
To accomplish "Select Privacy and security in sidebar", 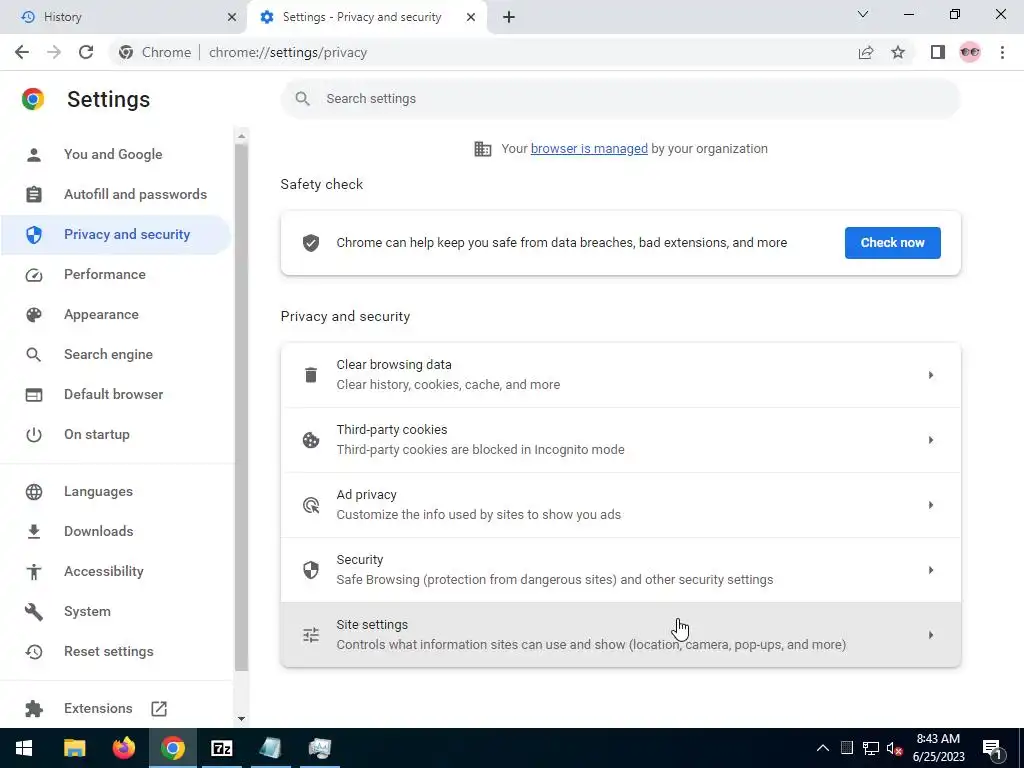I will pos(116,234).
